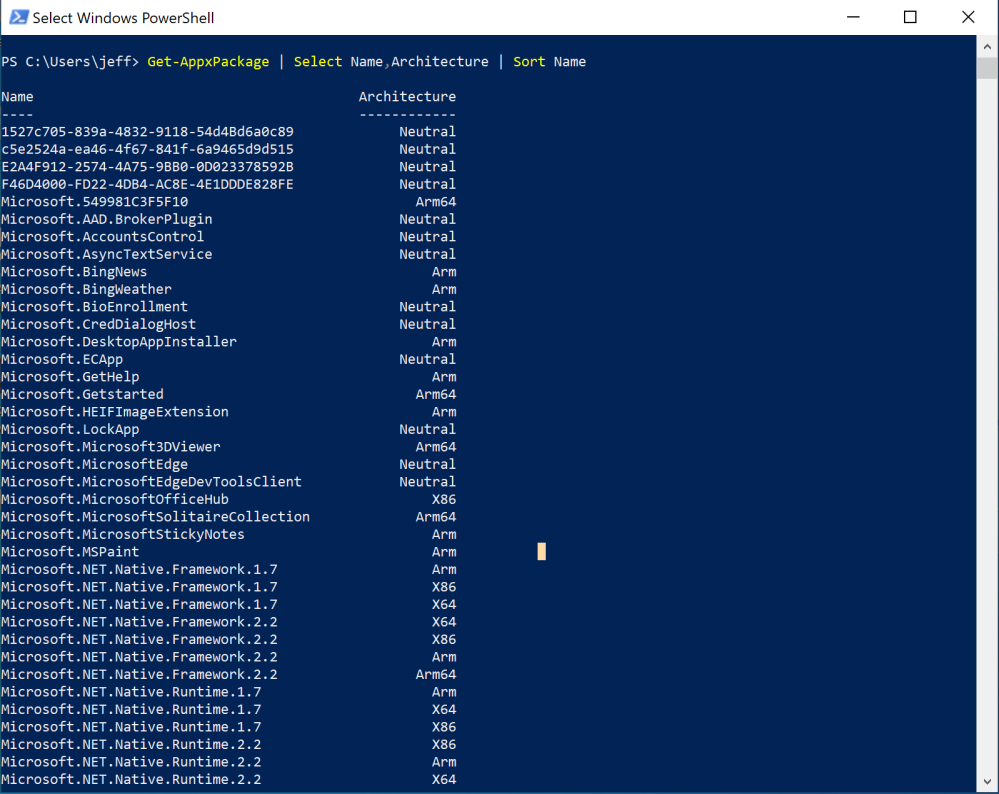Click the PowerShell icon in the title bar
Viewport: 999px width, 794px height.
[17, 17]
